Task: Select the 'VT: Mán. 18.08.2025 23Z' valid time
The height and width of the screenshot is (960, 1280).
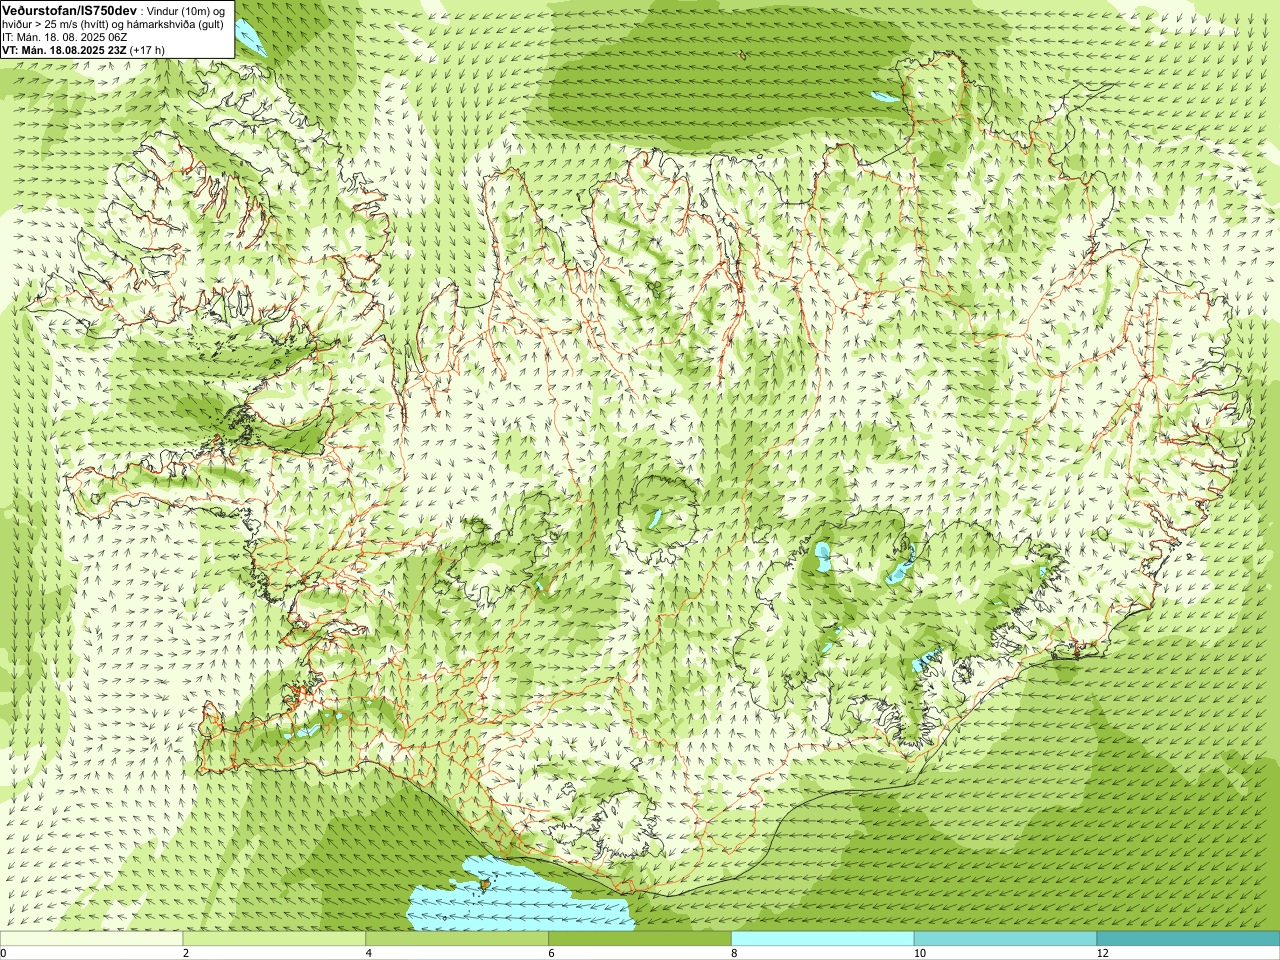Action: pyautogui.click(x=64, y=49)
